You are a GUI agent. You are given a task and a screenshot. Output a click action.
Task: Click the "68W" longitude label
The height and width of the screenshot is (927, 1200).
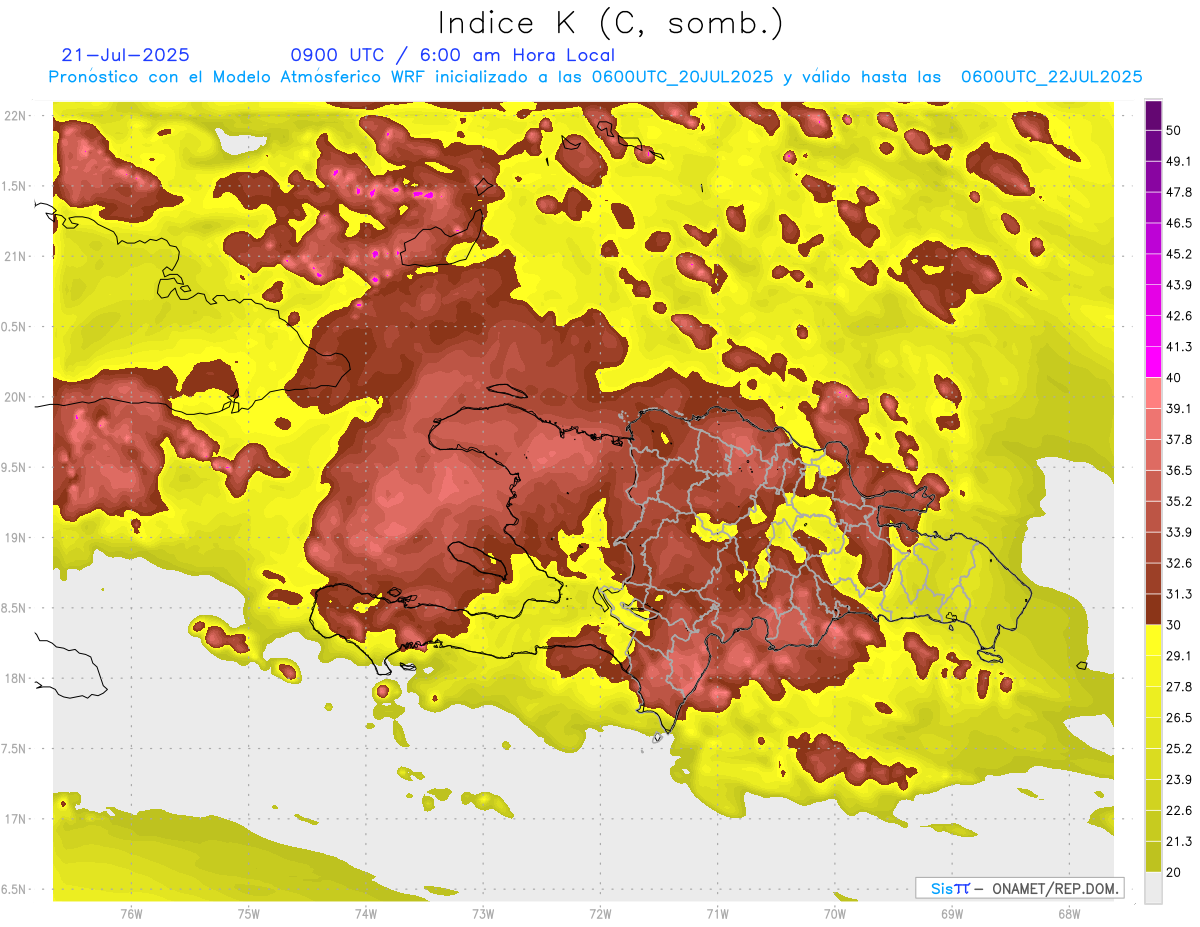(1069, 914)
